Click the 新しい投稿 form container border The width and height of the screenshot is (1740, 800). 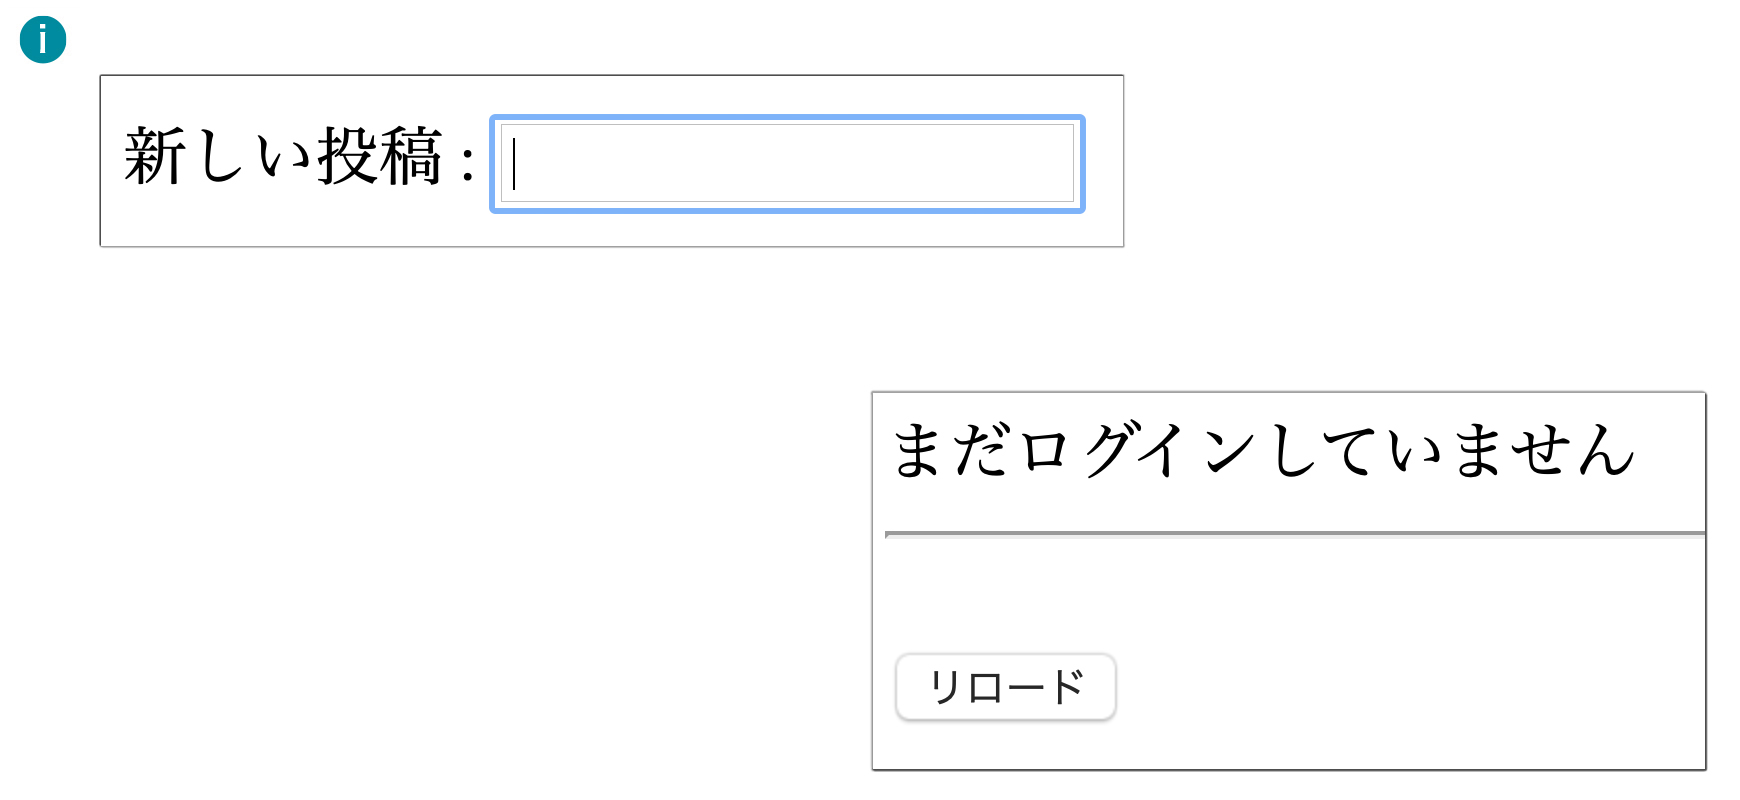point(612,75)
